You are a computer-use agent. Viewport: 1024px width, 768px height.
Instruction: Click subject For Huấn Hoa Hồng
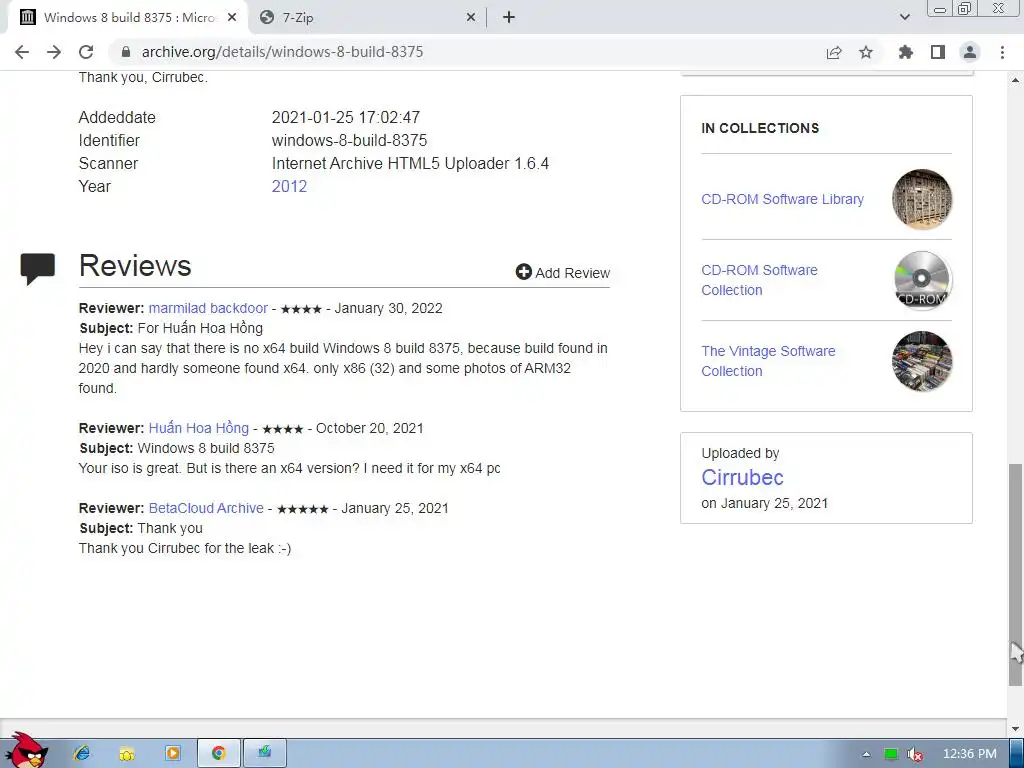200,328
